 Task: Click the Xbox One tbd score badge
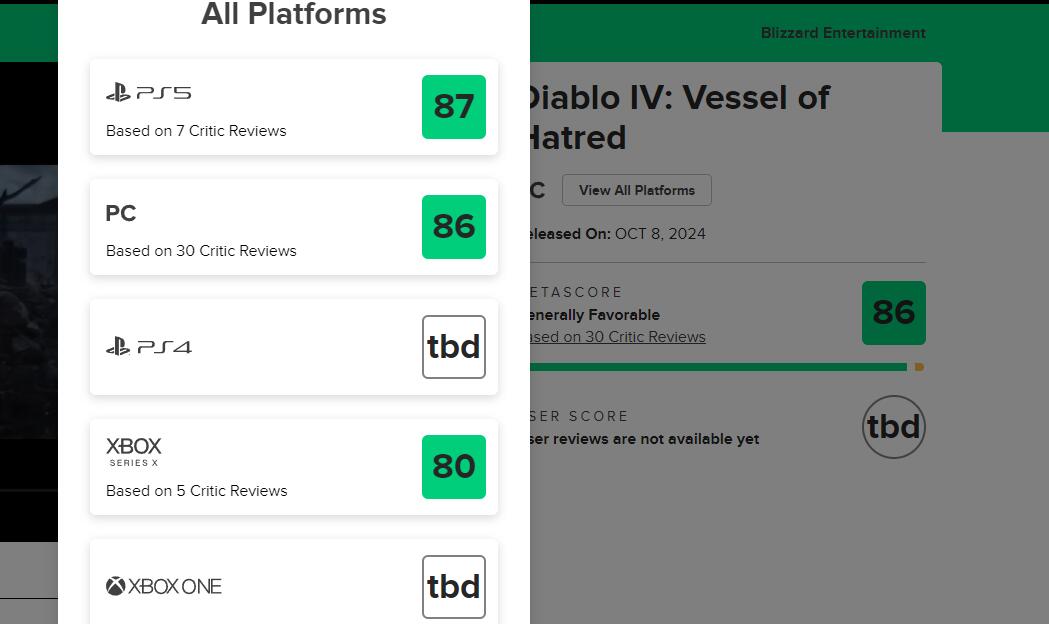click(454, 587)
